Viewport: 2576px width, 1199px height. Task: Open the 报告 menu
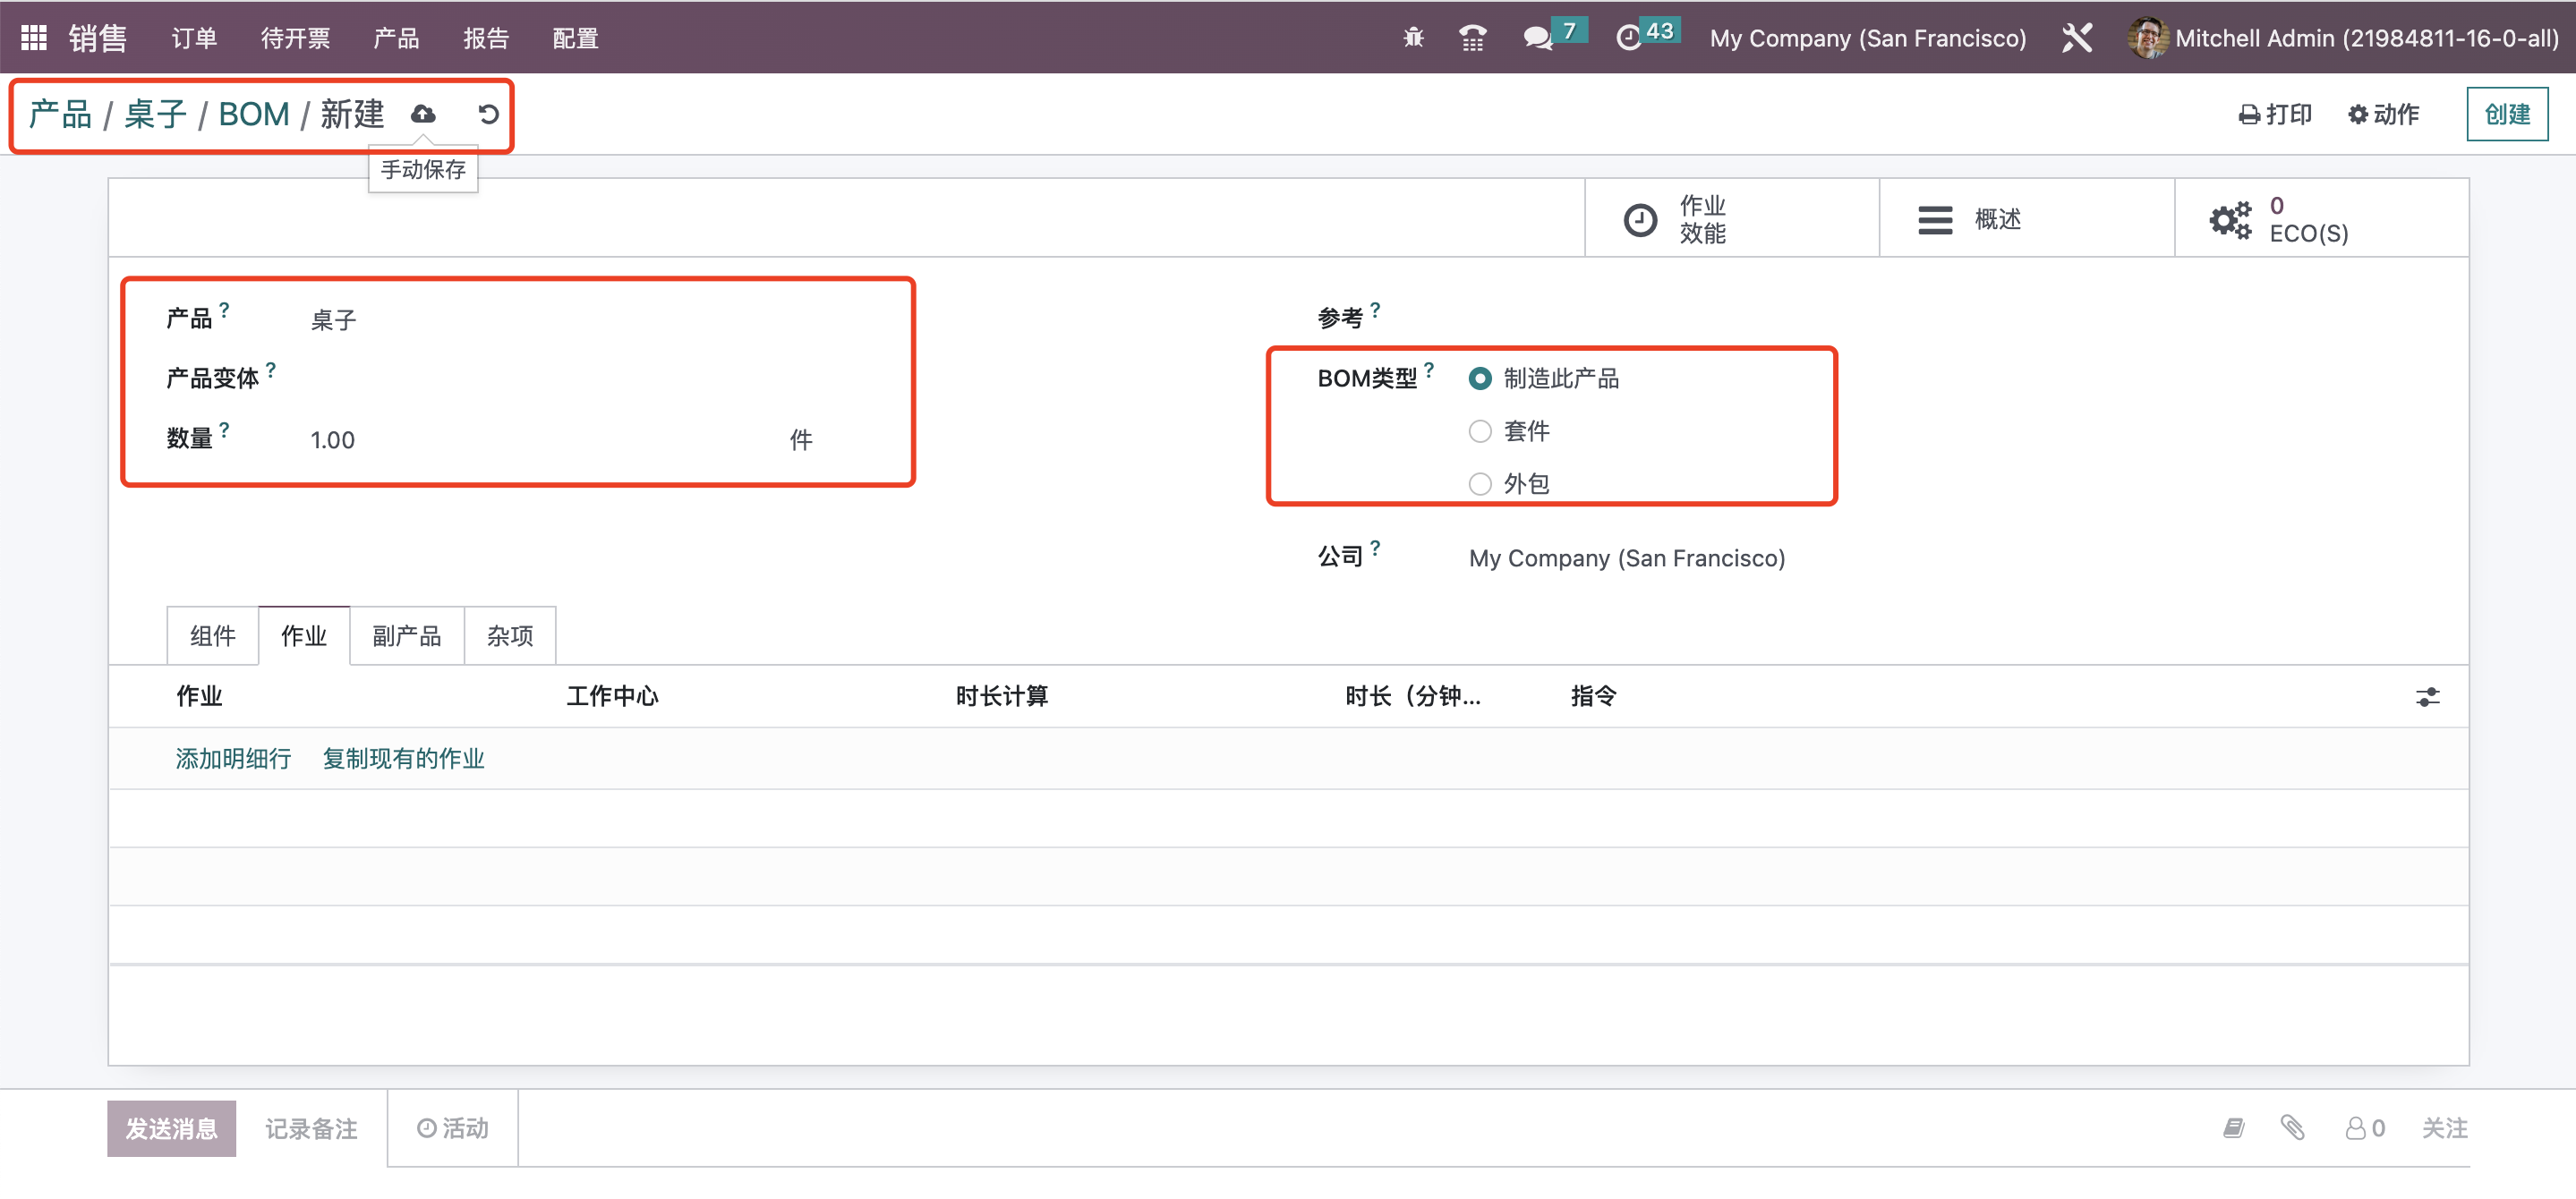click(x=486, y=38)
